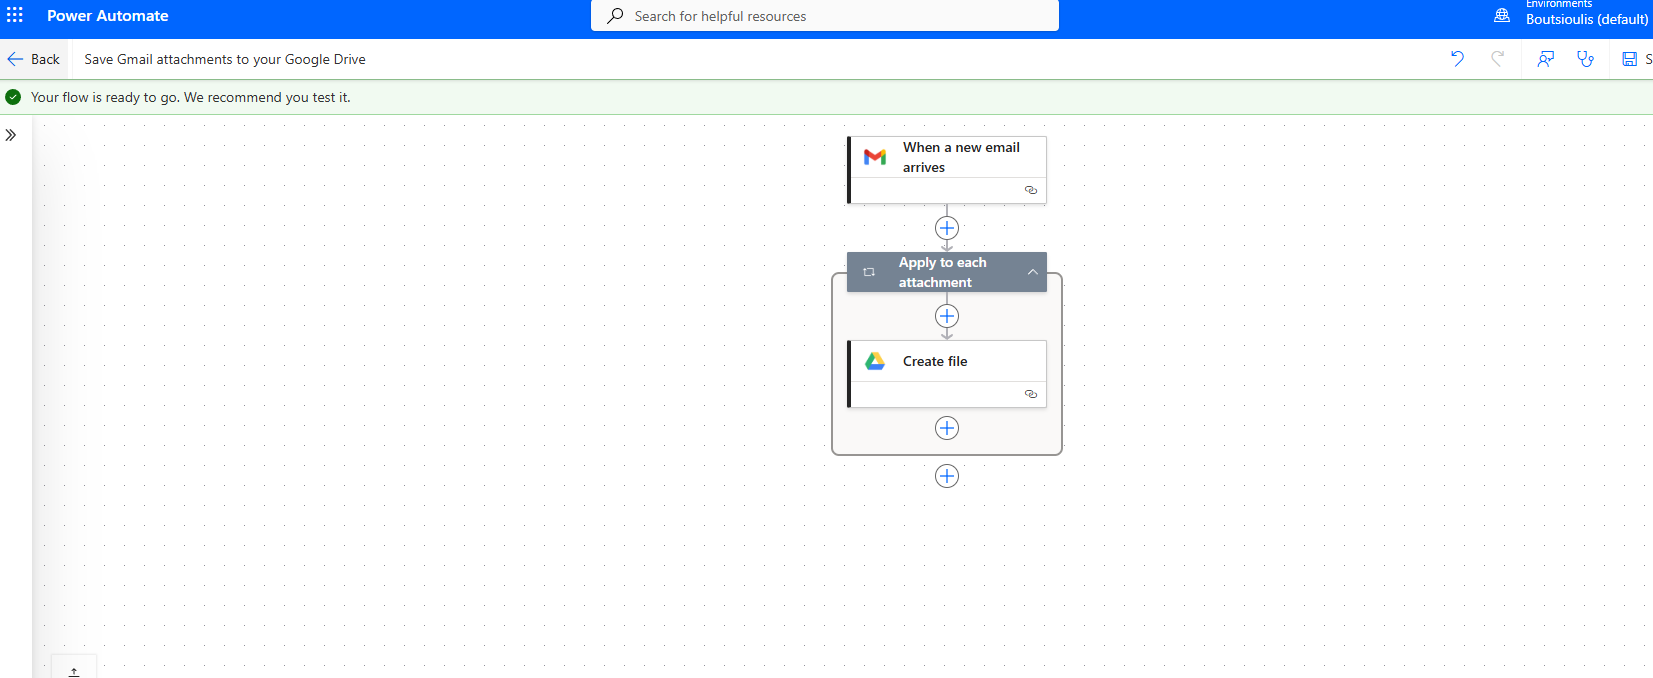Image resolution: width=1653 pixels, height=678 pixels.
Task: Click the connection link icon on Create file
Action: [1031, 394]
